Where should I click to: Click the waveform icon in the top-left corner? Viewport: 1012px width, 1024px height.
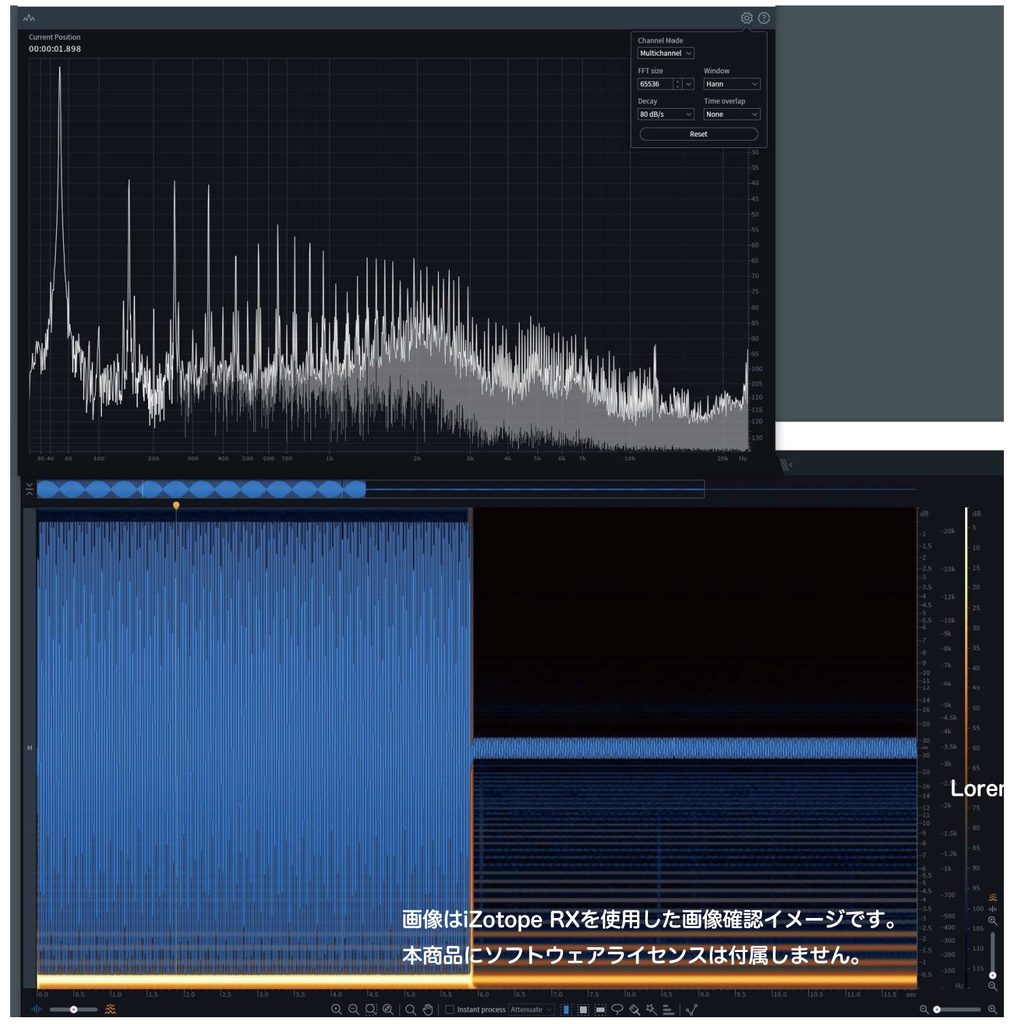[27, 17]
